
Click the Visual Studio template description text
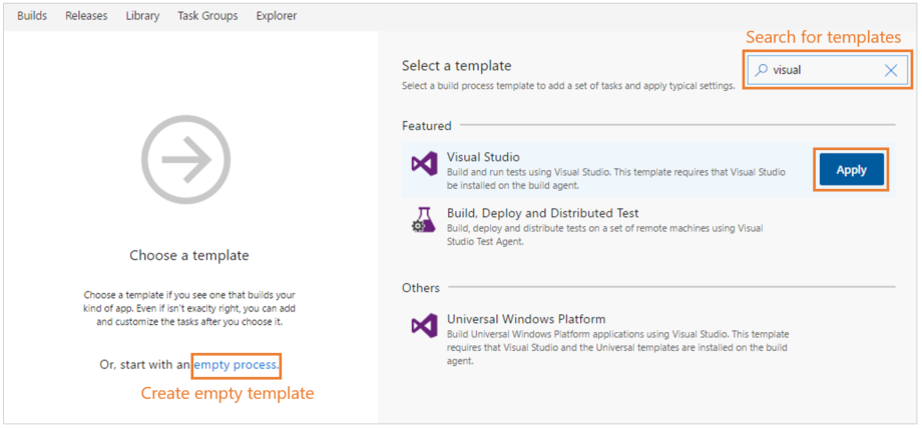point(616,179)
